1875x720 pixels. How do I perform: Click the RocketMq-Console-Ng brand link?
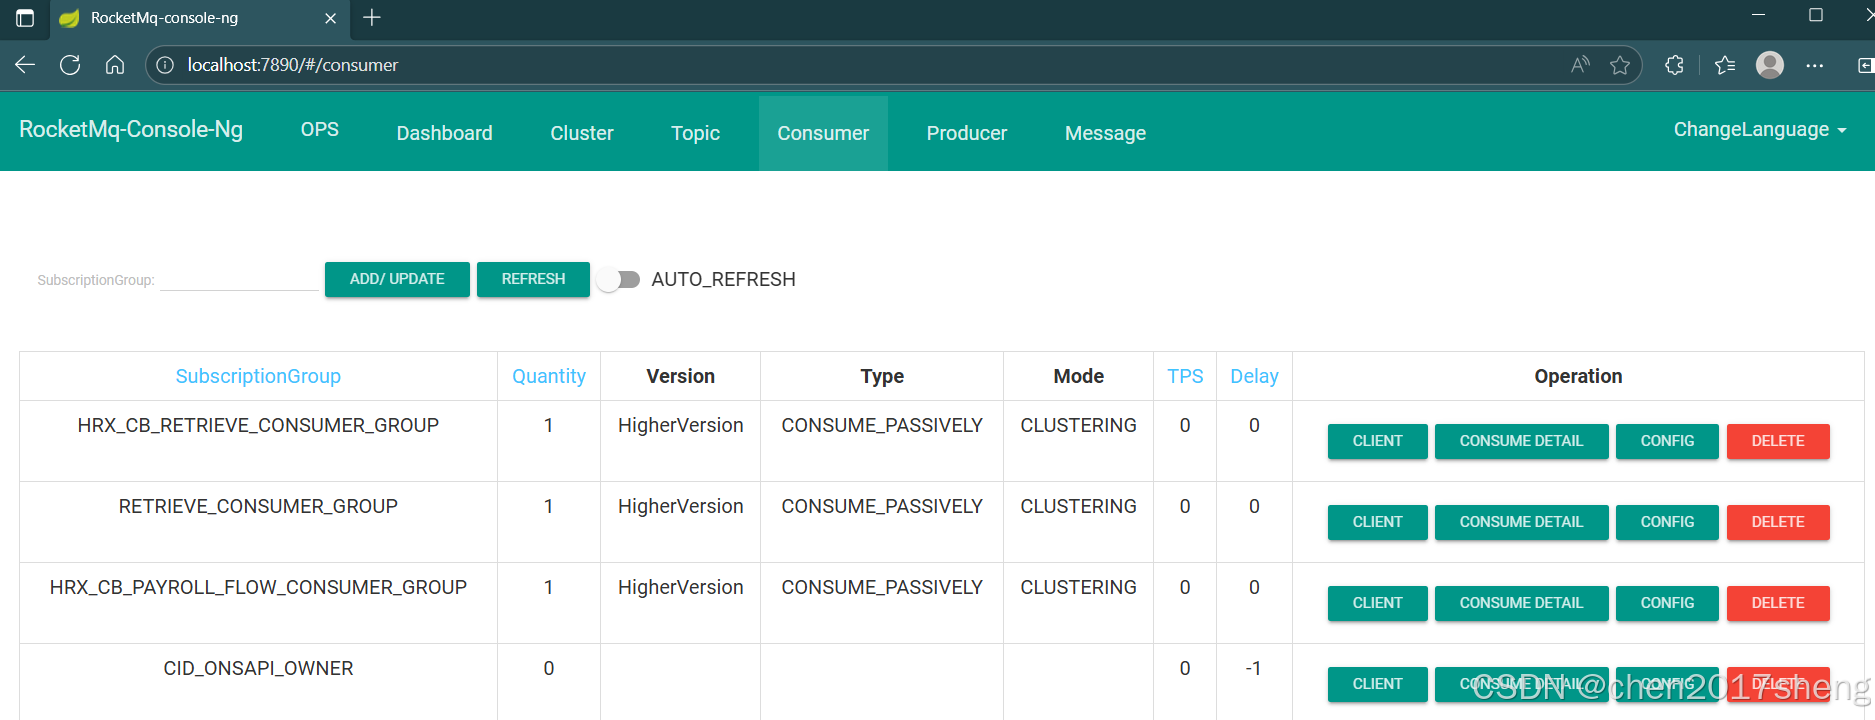tap(131, 129)
